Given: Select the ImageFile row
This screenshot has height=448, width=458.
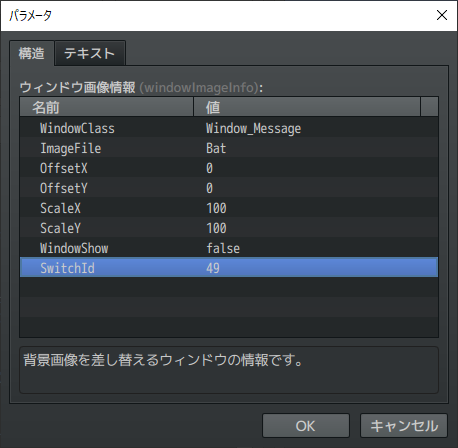Looking at the screenshot, I should (x=229, y=148).
